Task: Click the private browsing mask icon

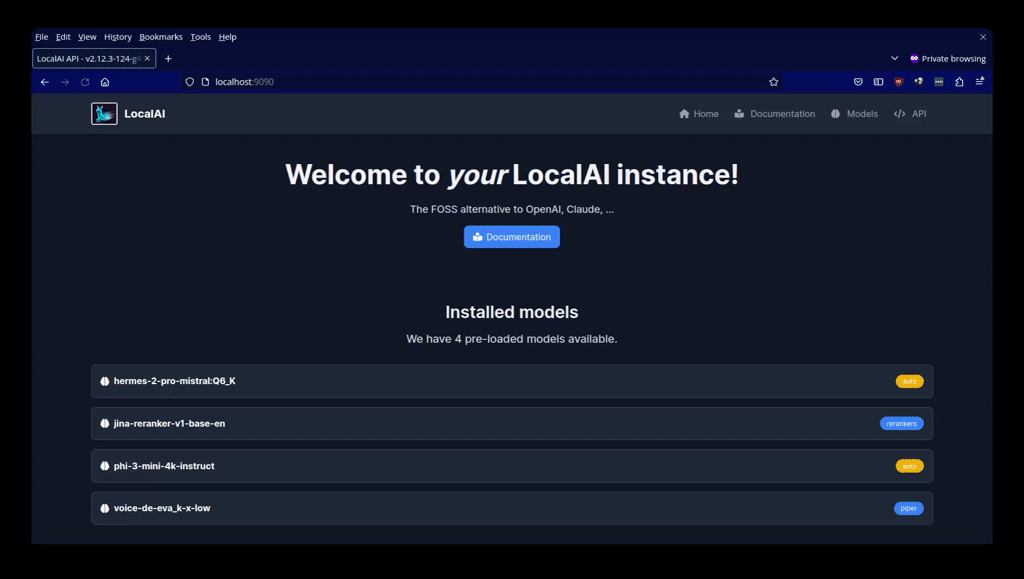Action: coord(913,58)
